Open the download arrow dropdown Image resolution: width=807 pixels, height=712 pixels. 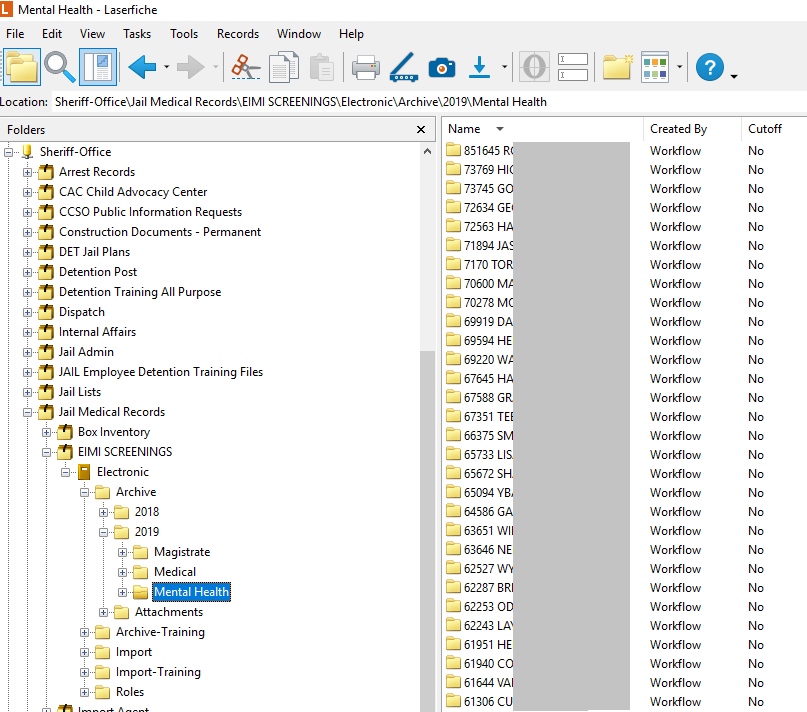tap(505, 68)
